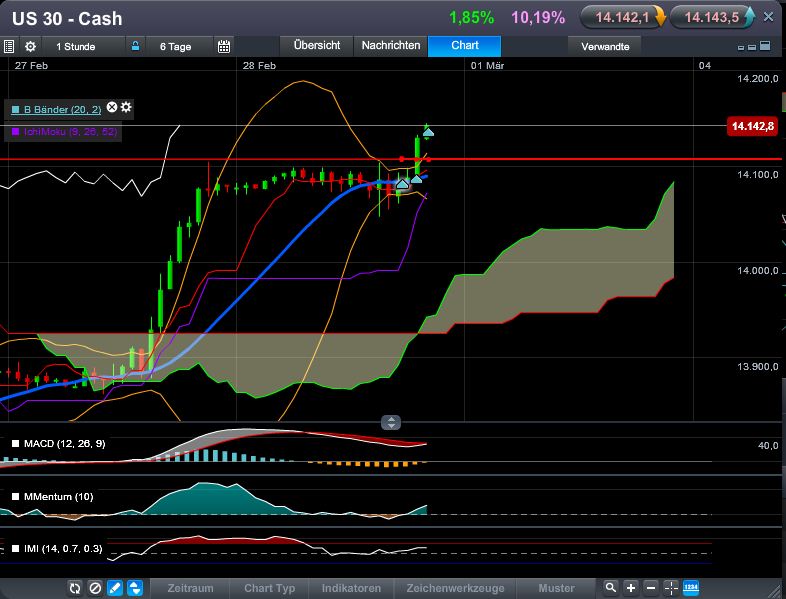The width and height of the screenshot is (786, 599).
Task: Toggle the 1234 price label icon
Action: click(x=691, y=587)
